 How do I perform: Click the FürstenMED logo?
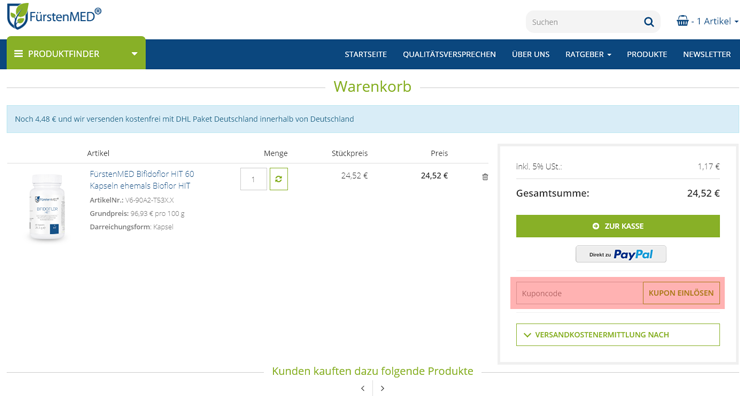coord(54,17)
